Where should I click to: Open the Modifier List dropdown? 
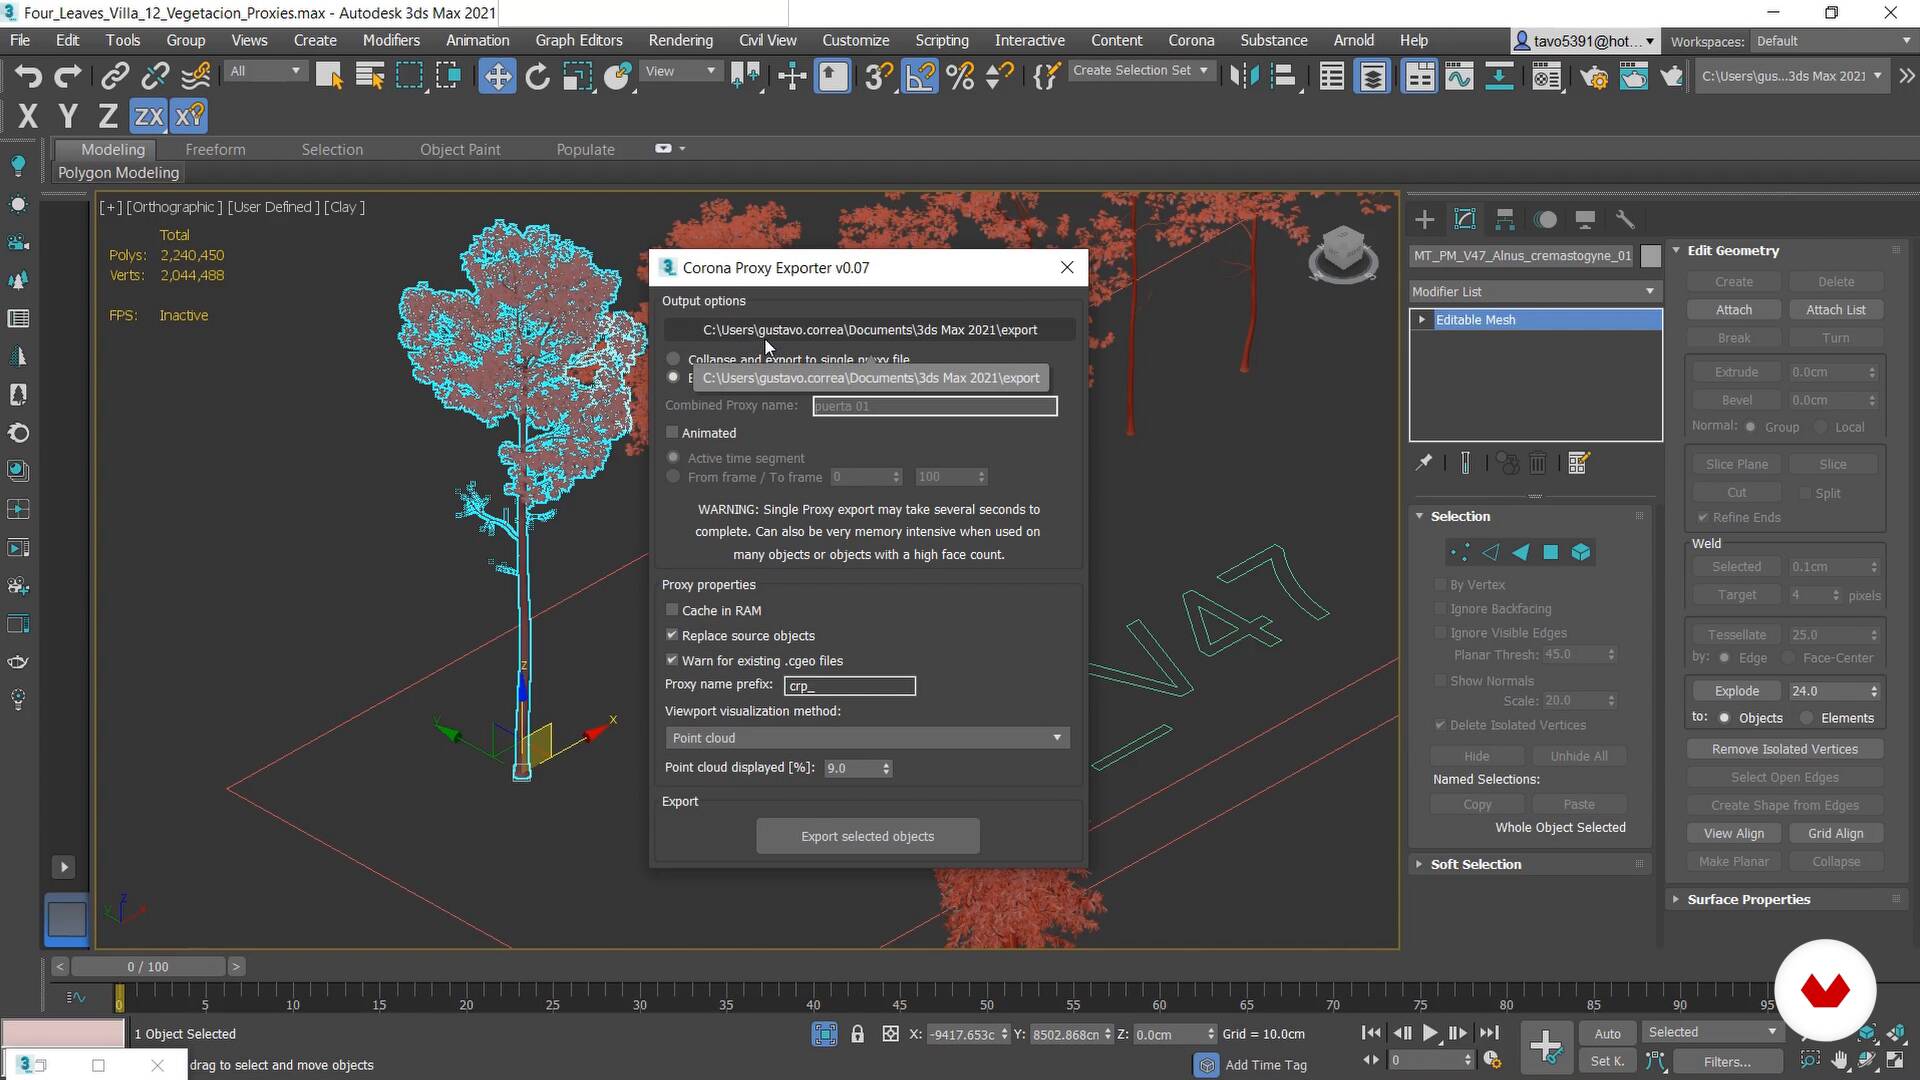[x=1535, y=291]
